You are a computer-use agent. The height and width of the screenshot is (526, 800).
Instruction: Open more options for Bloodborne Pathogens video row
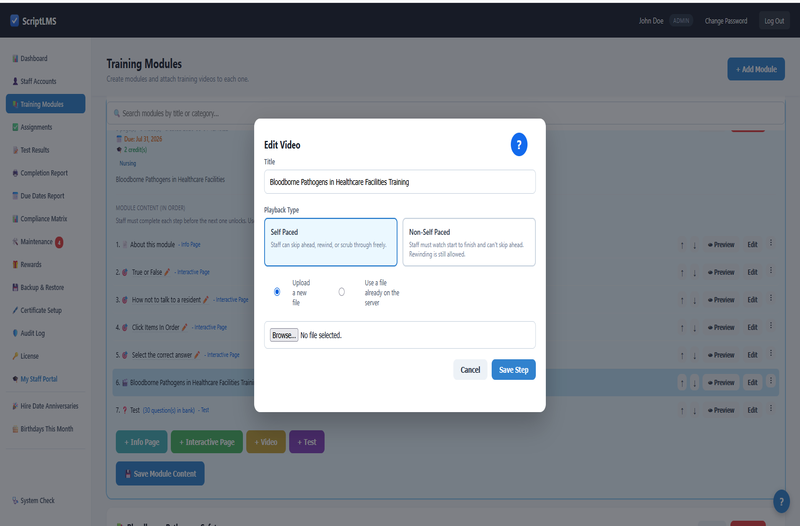[771, 381]
